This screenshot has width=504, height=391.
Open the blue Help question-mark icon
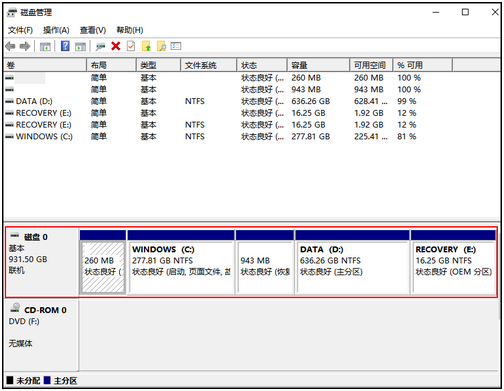pyautogui.click(x=65, y=46)
